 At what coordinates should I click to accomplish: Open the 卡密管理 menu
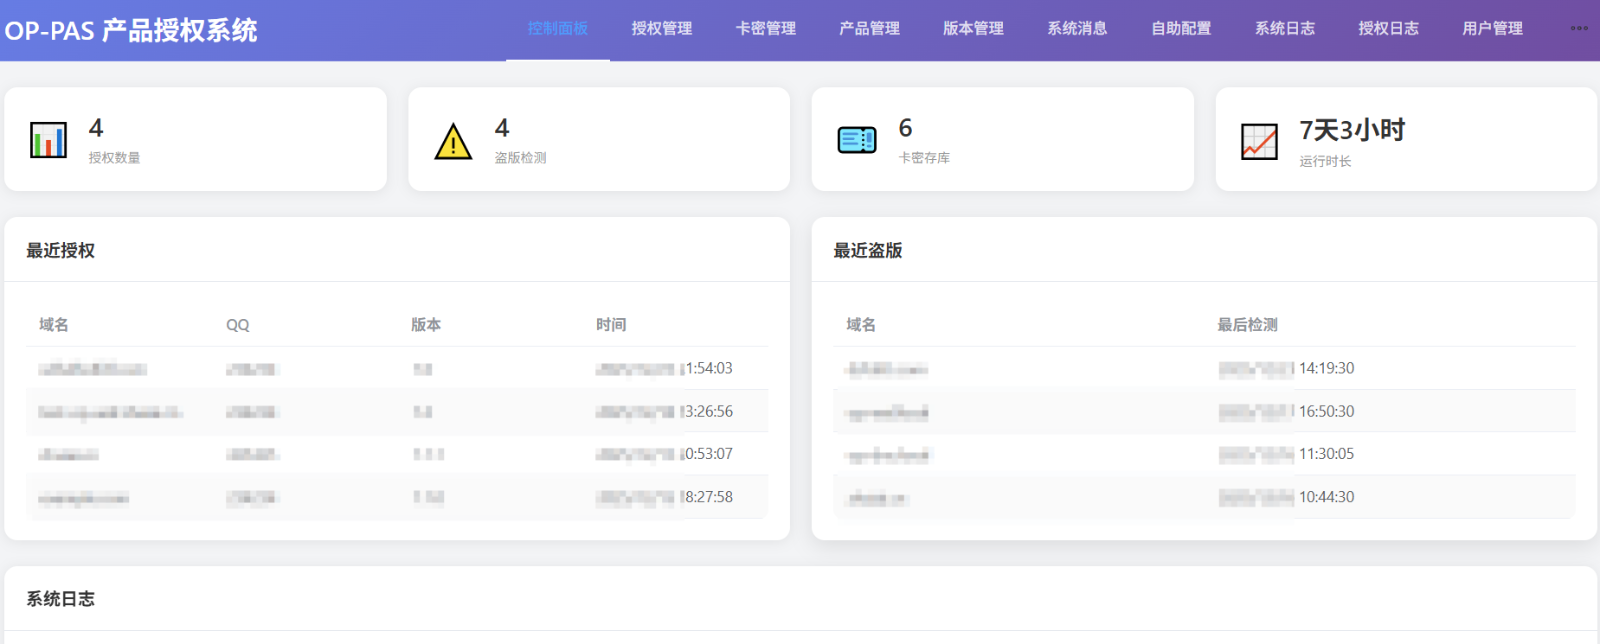coord(766,29)
